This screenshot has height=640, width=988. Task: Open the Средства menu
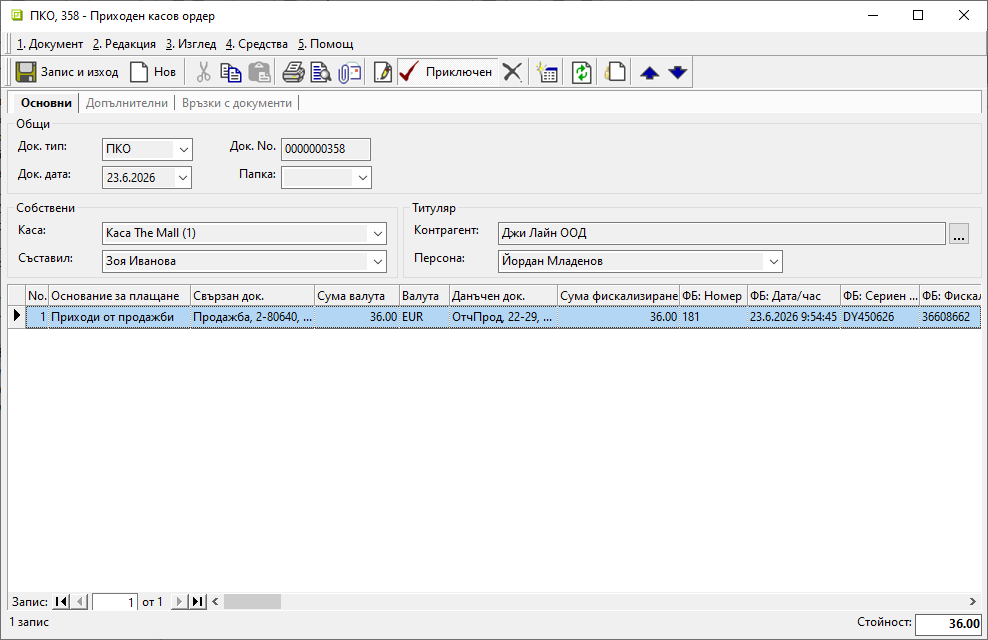257,44
